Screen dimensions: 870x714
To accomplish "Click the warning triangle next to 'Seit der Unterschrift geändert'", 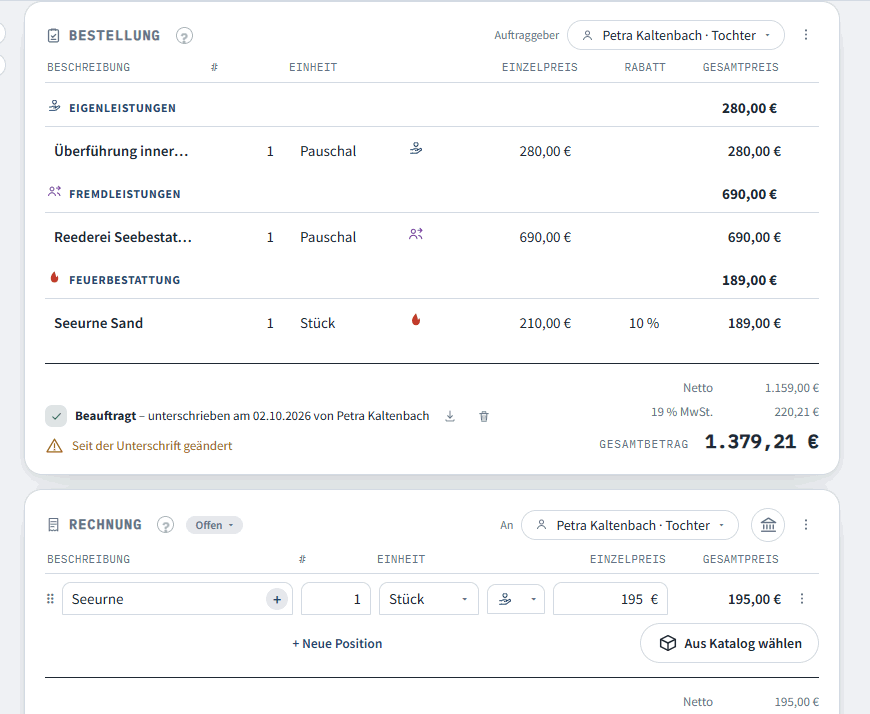I will pyautogui.click(x=54, y=445).
